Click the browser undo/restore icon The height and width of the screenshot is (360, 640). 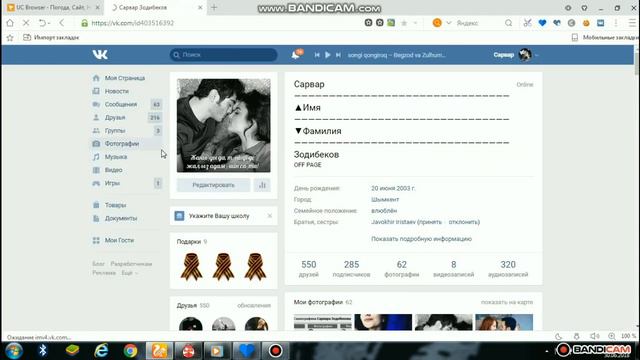(42, 23)
